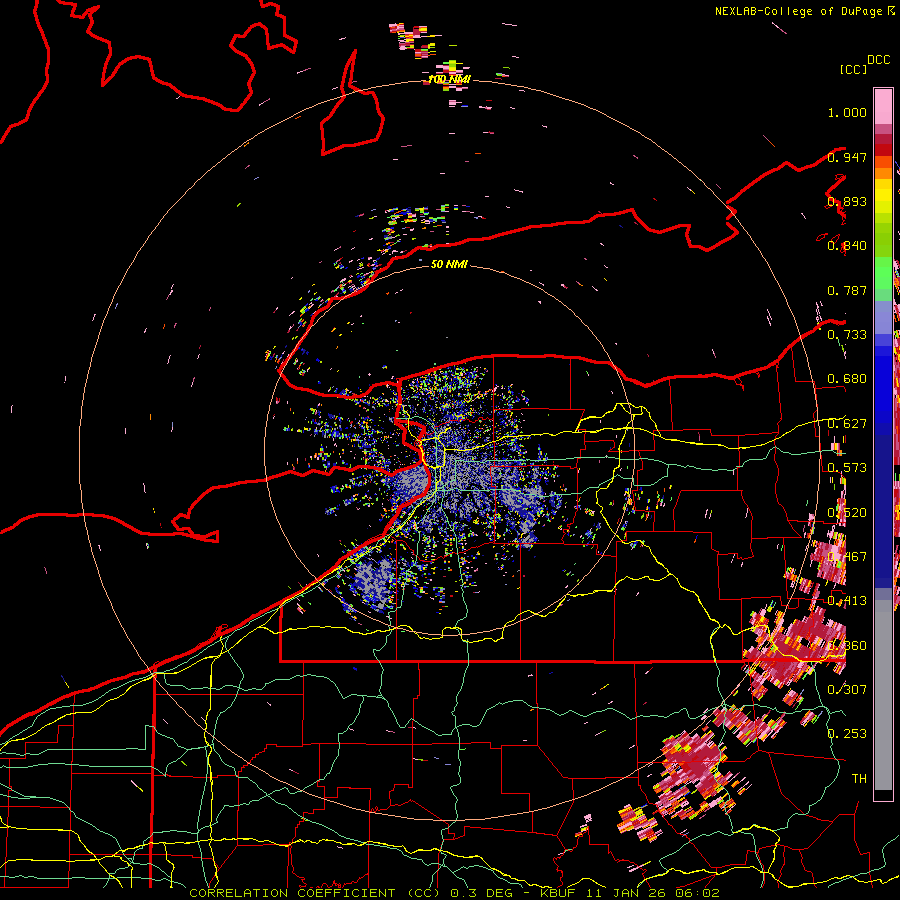
Task: Click the 100 NMI range ring label
Action: pyautogui.click(x=449, y=79)
